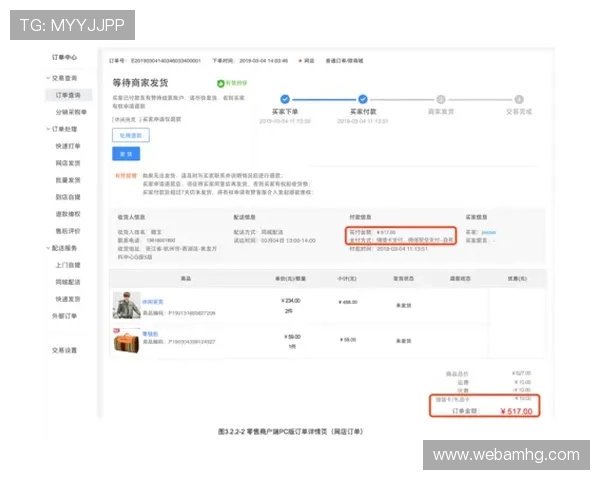Click the 优惠(元) column header
600x480 pixels.
coord(517,278)
